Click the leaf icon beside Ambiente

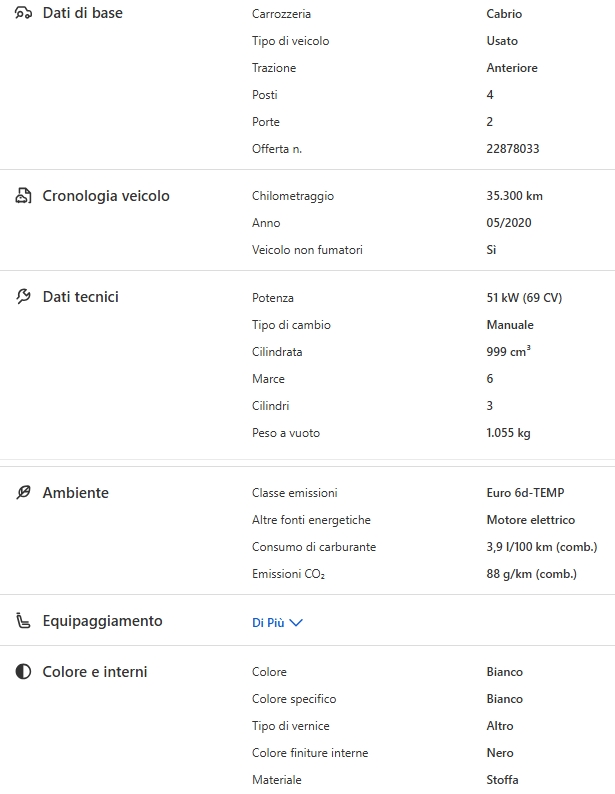click(23, 493)
